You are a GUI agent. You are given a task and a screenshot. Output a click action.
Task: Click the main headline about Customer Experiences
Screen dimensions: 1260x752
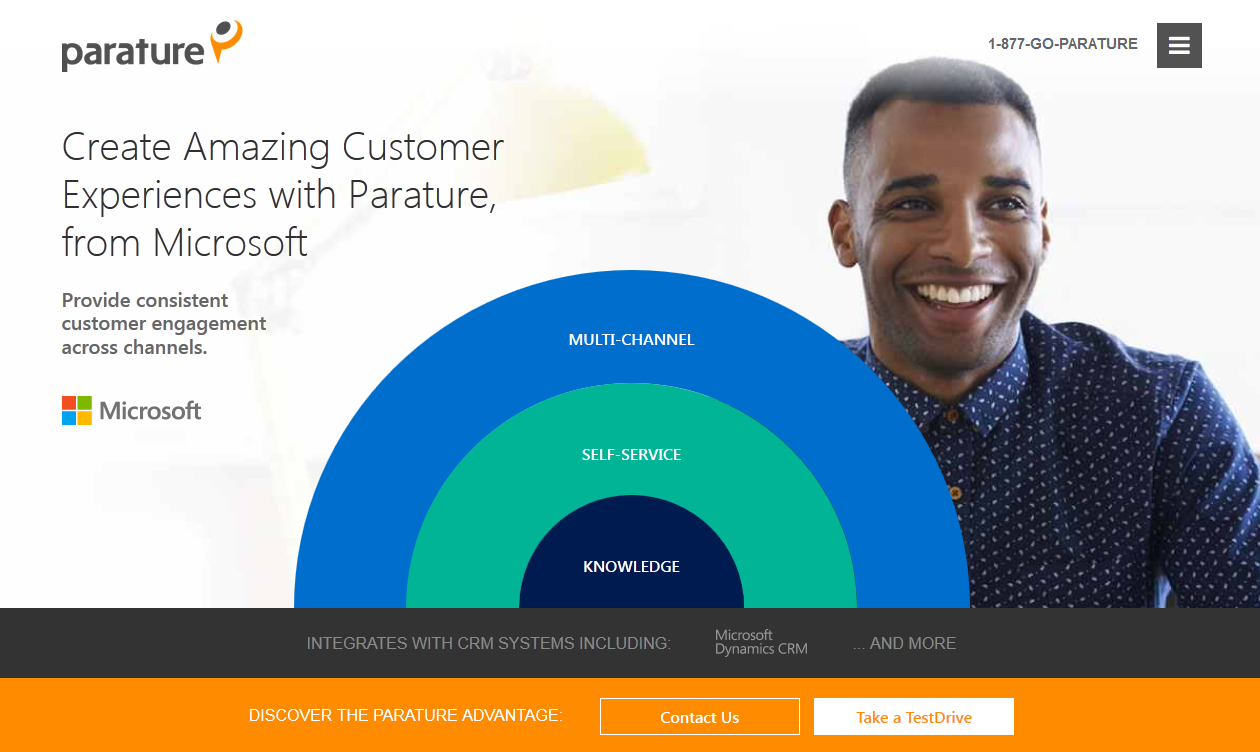point(283,195)
